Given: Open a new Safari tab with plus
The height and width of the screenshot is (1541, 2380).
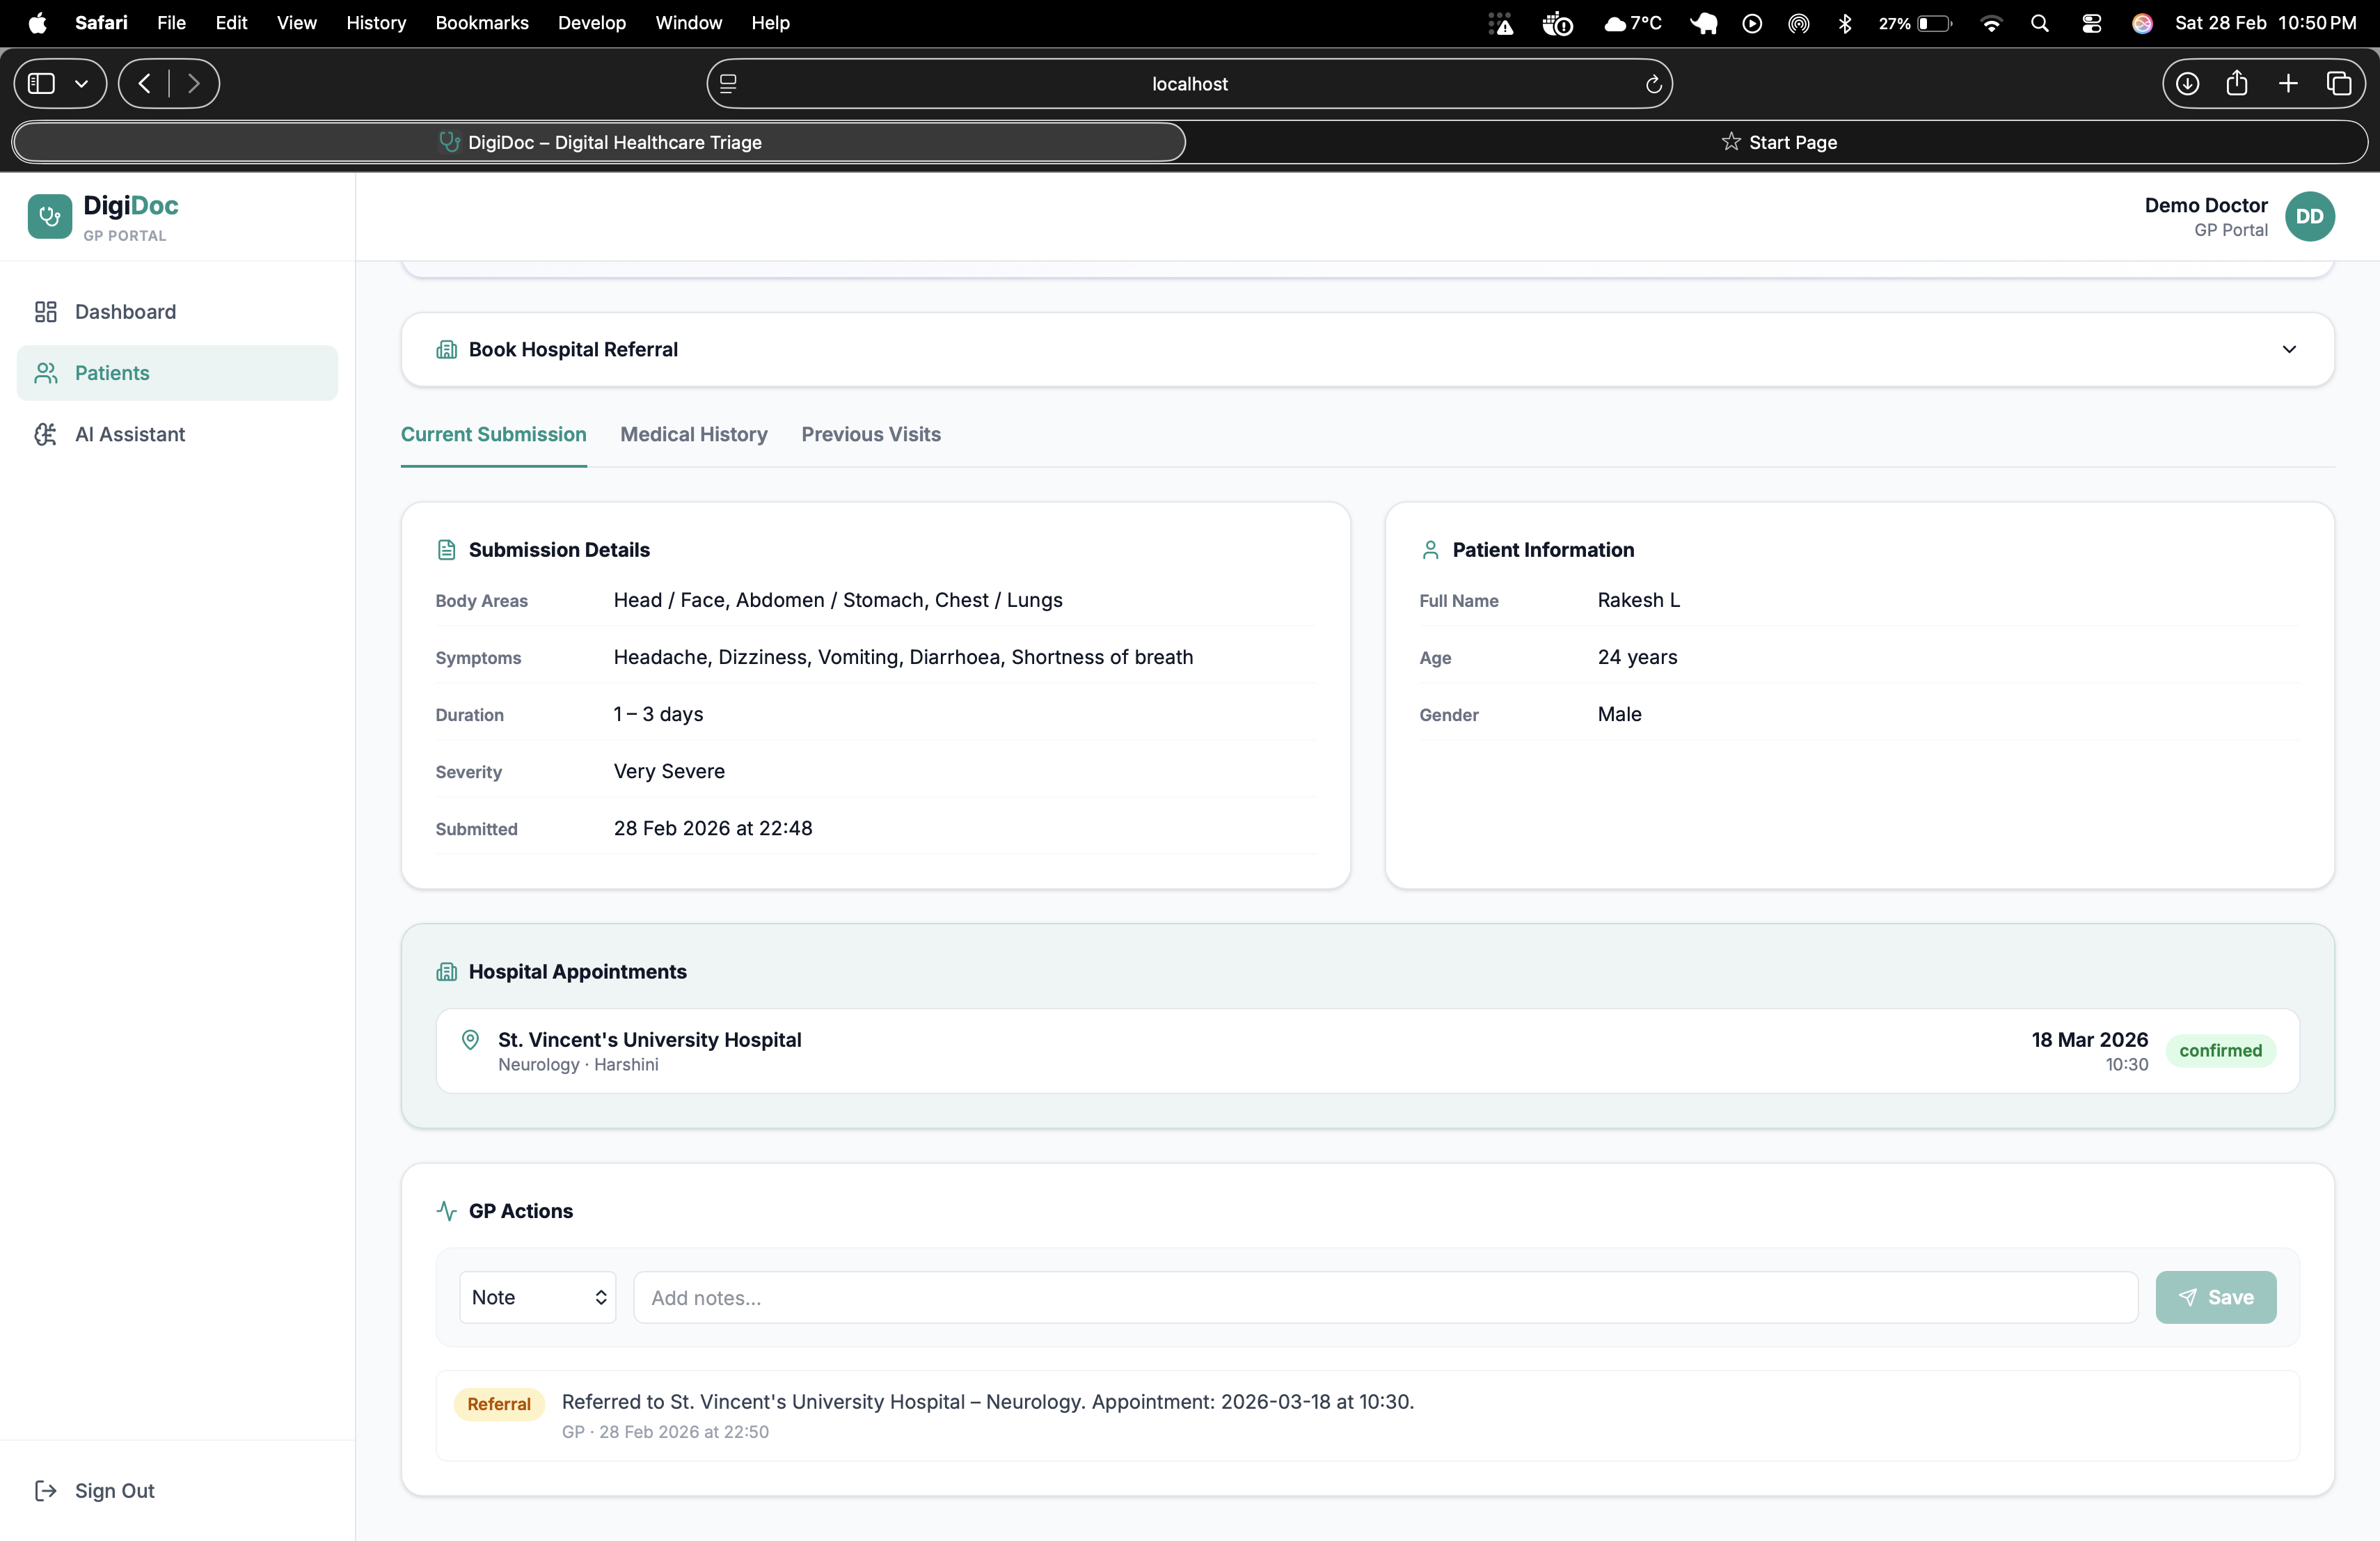Looking at the screenshot, I should (2288, 84).
